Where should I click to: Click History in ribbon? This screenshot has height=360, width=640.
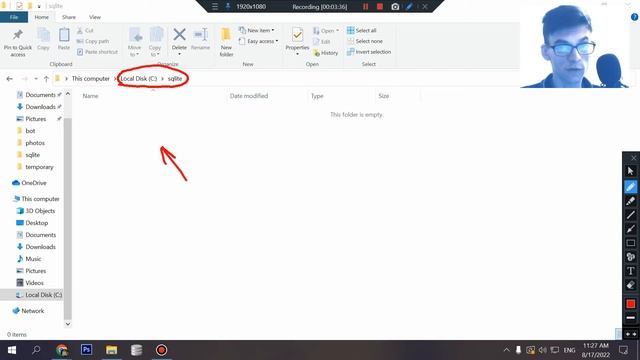[x=326, y=53]
